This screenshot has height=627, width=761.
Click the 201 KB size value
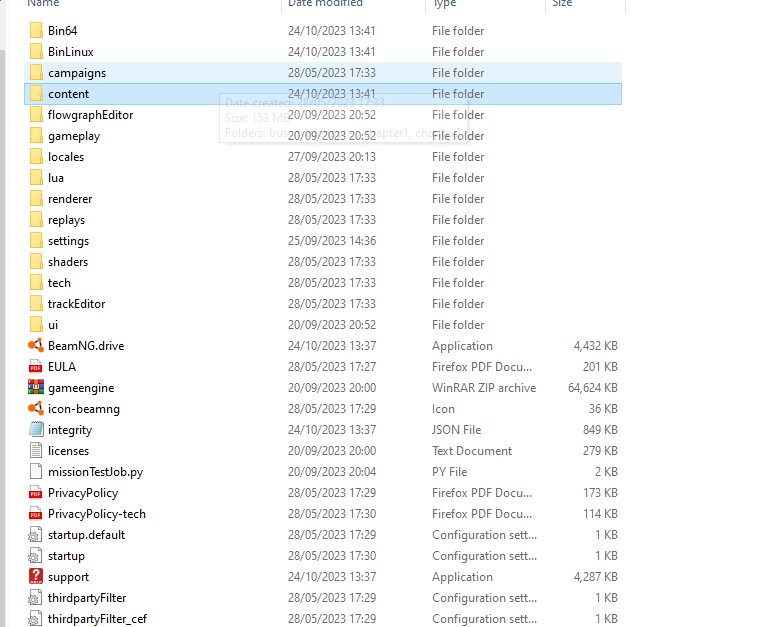click(x=600, y=367)
